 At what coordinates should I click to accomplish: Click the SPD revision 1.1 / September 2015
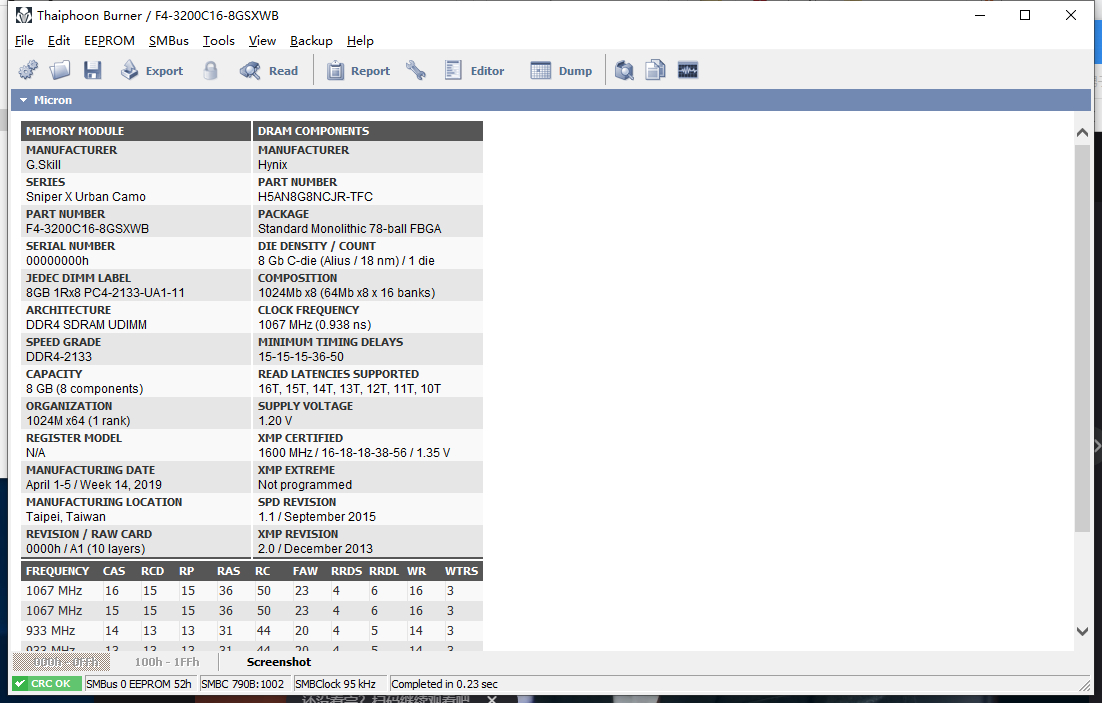[x=317, y=517]
